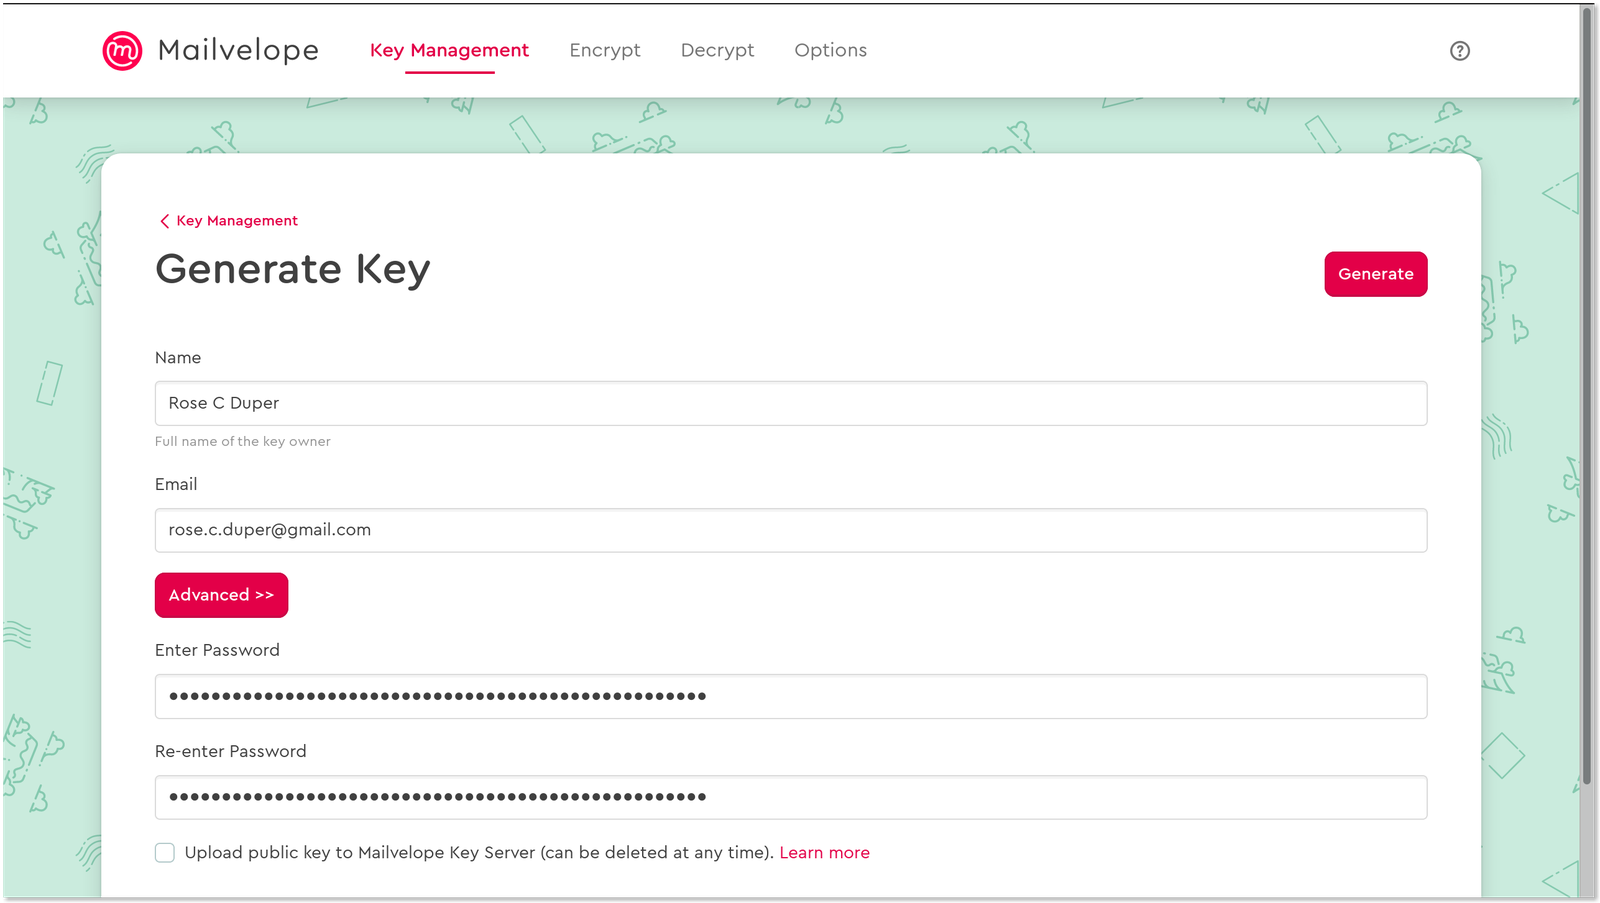Click the email rose.c.duper@gmail.com
The height and width of the screenshot is (903, 1600).
(270, 530)
